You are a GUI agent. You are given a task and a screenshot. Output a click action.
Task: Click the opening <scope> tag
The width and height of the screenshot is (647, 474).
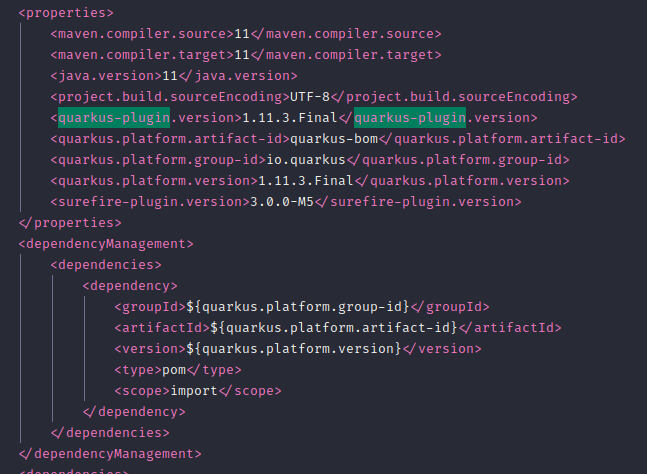click(x=142, y=391)
